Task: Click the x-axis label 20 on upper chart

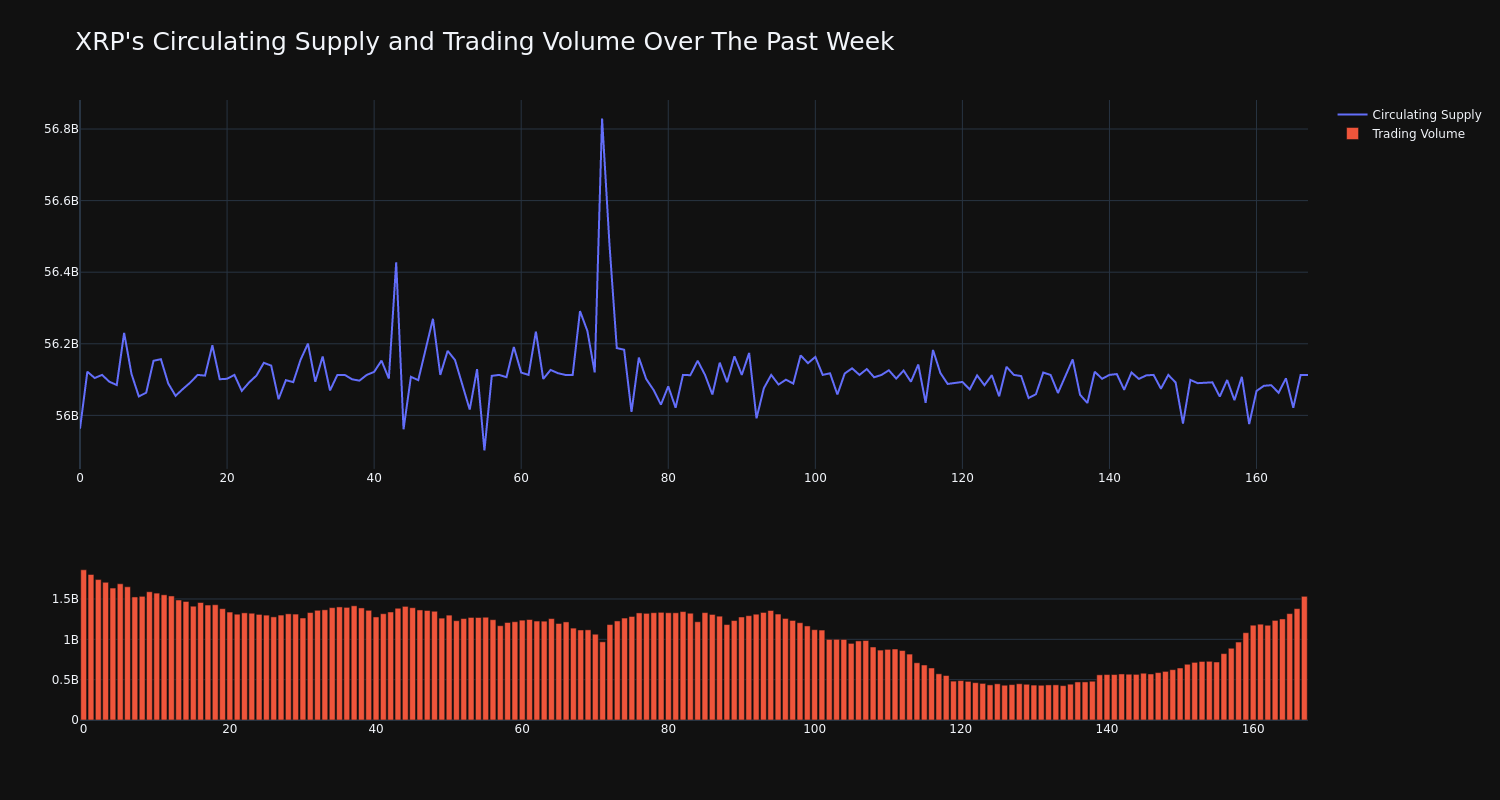Action: (227, 478)
